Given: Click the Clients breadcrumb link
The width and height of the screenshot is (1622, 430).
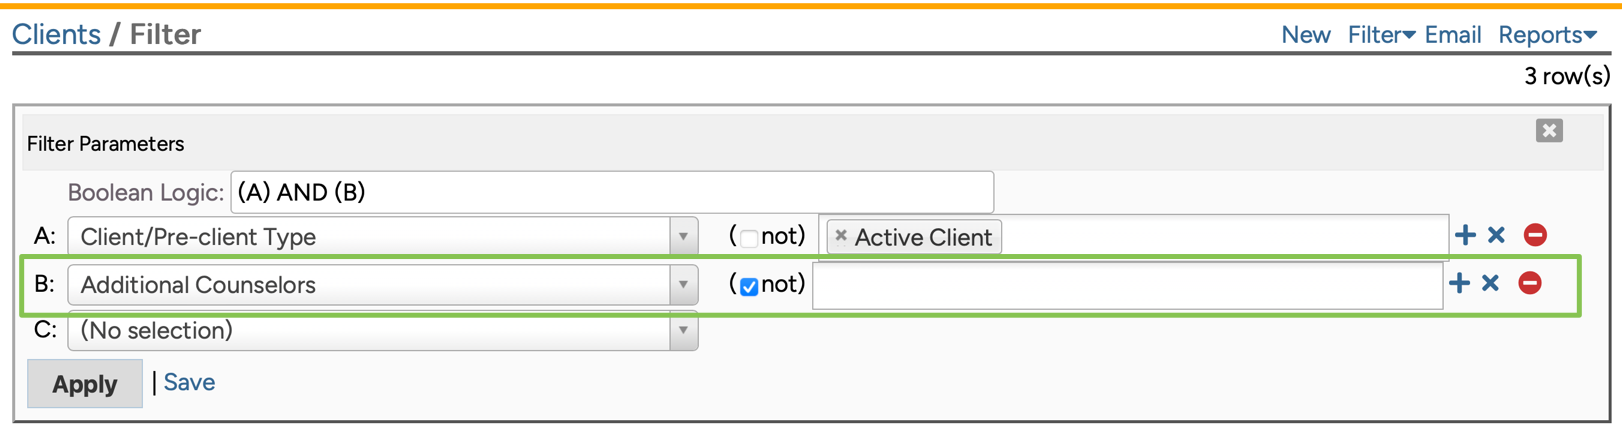Looking at the screenshot, I should point(56,34).
